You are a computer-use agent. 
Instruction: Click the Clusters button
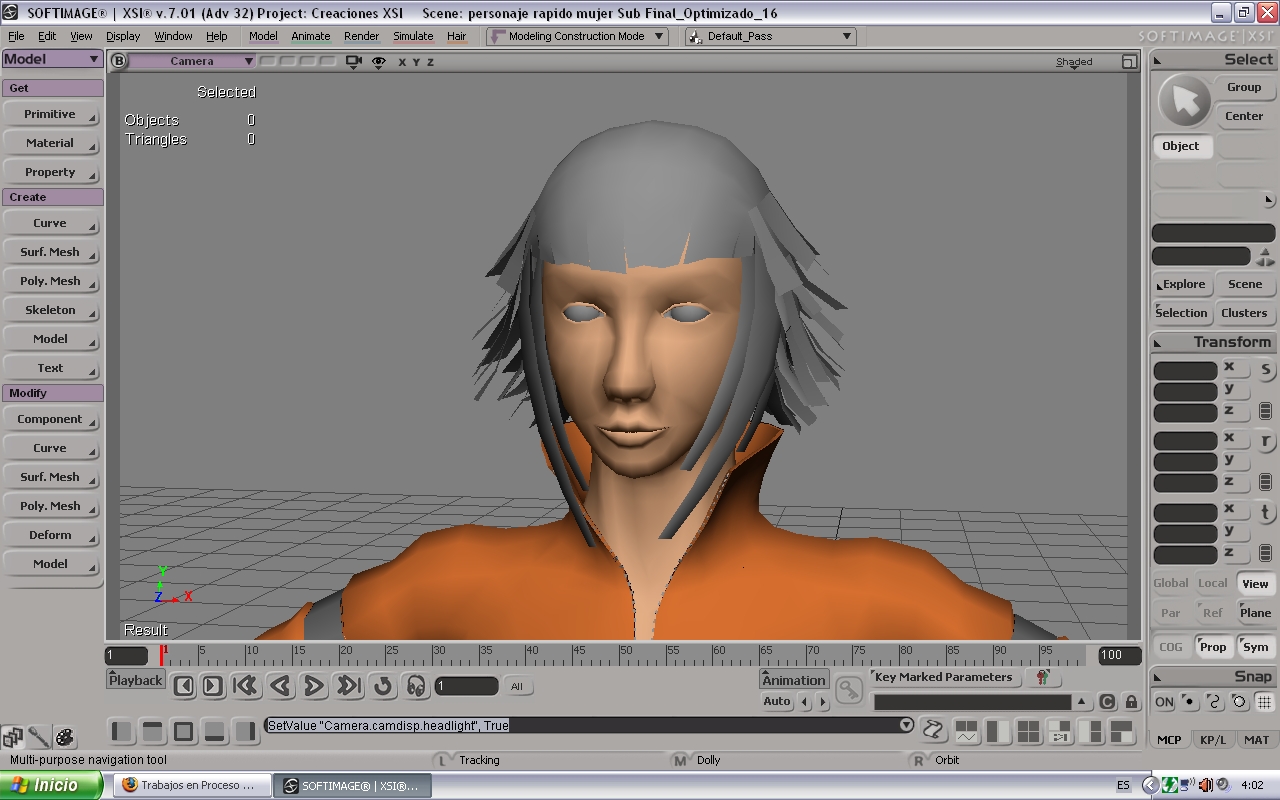(x=1244, y=313)
